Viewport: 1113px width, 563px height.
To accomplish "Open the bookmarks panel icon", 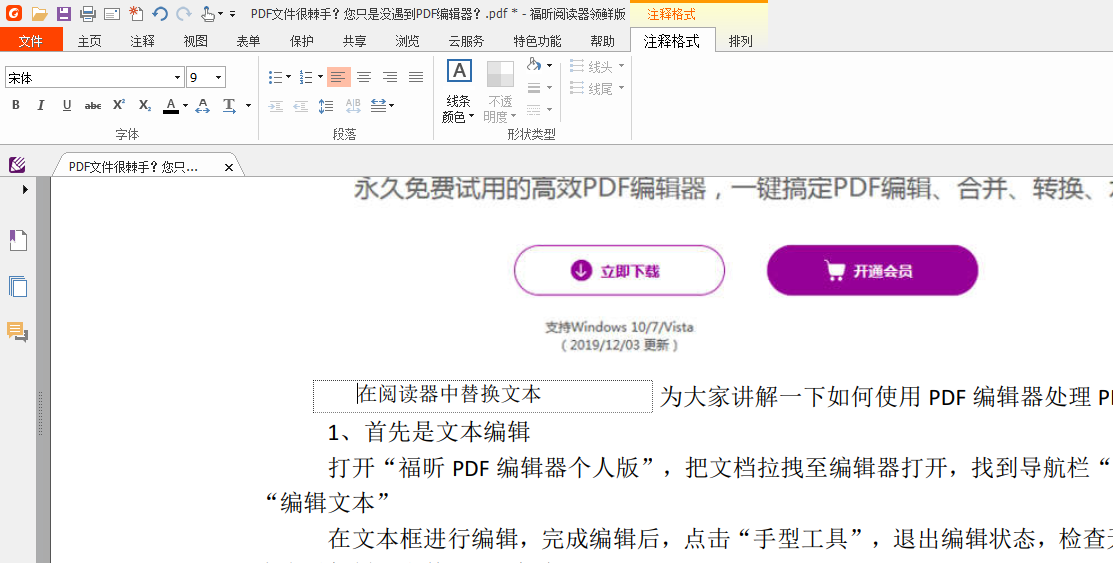I will [x=18, y=241].
